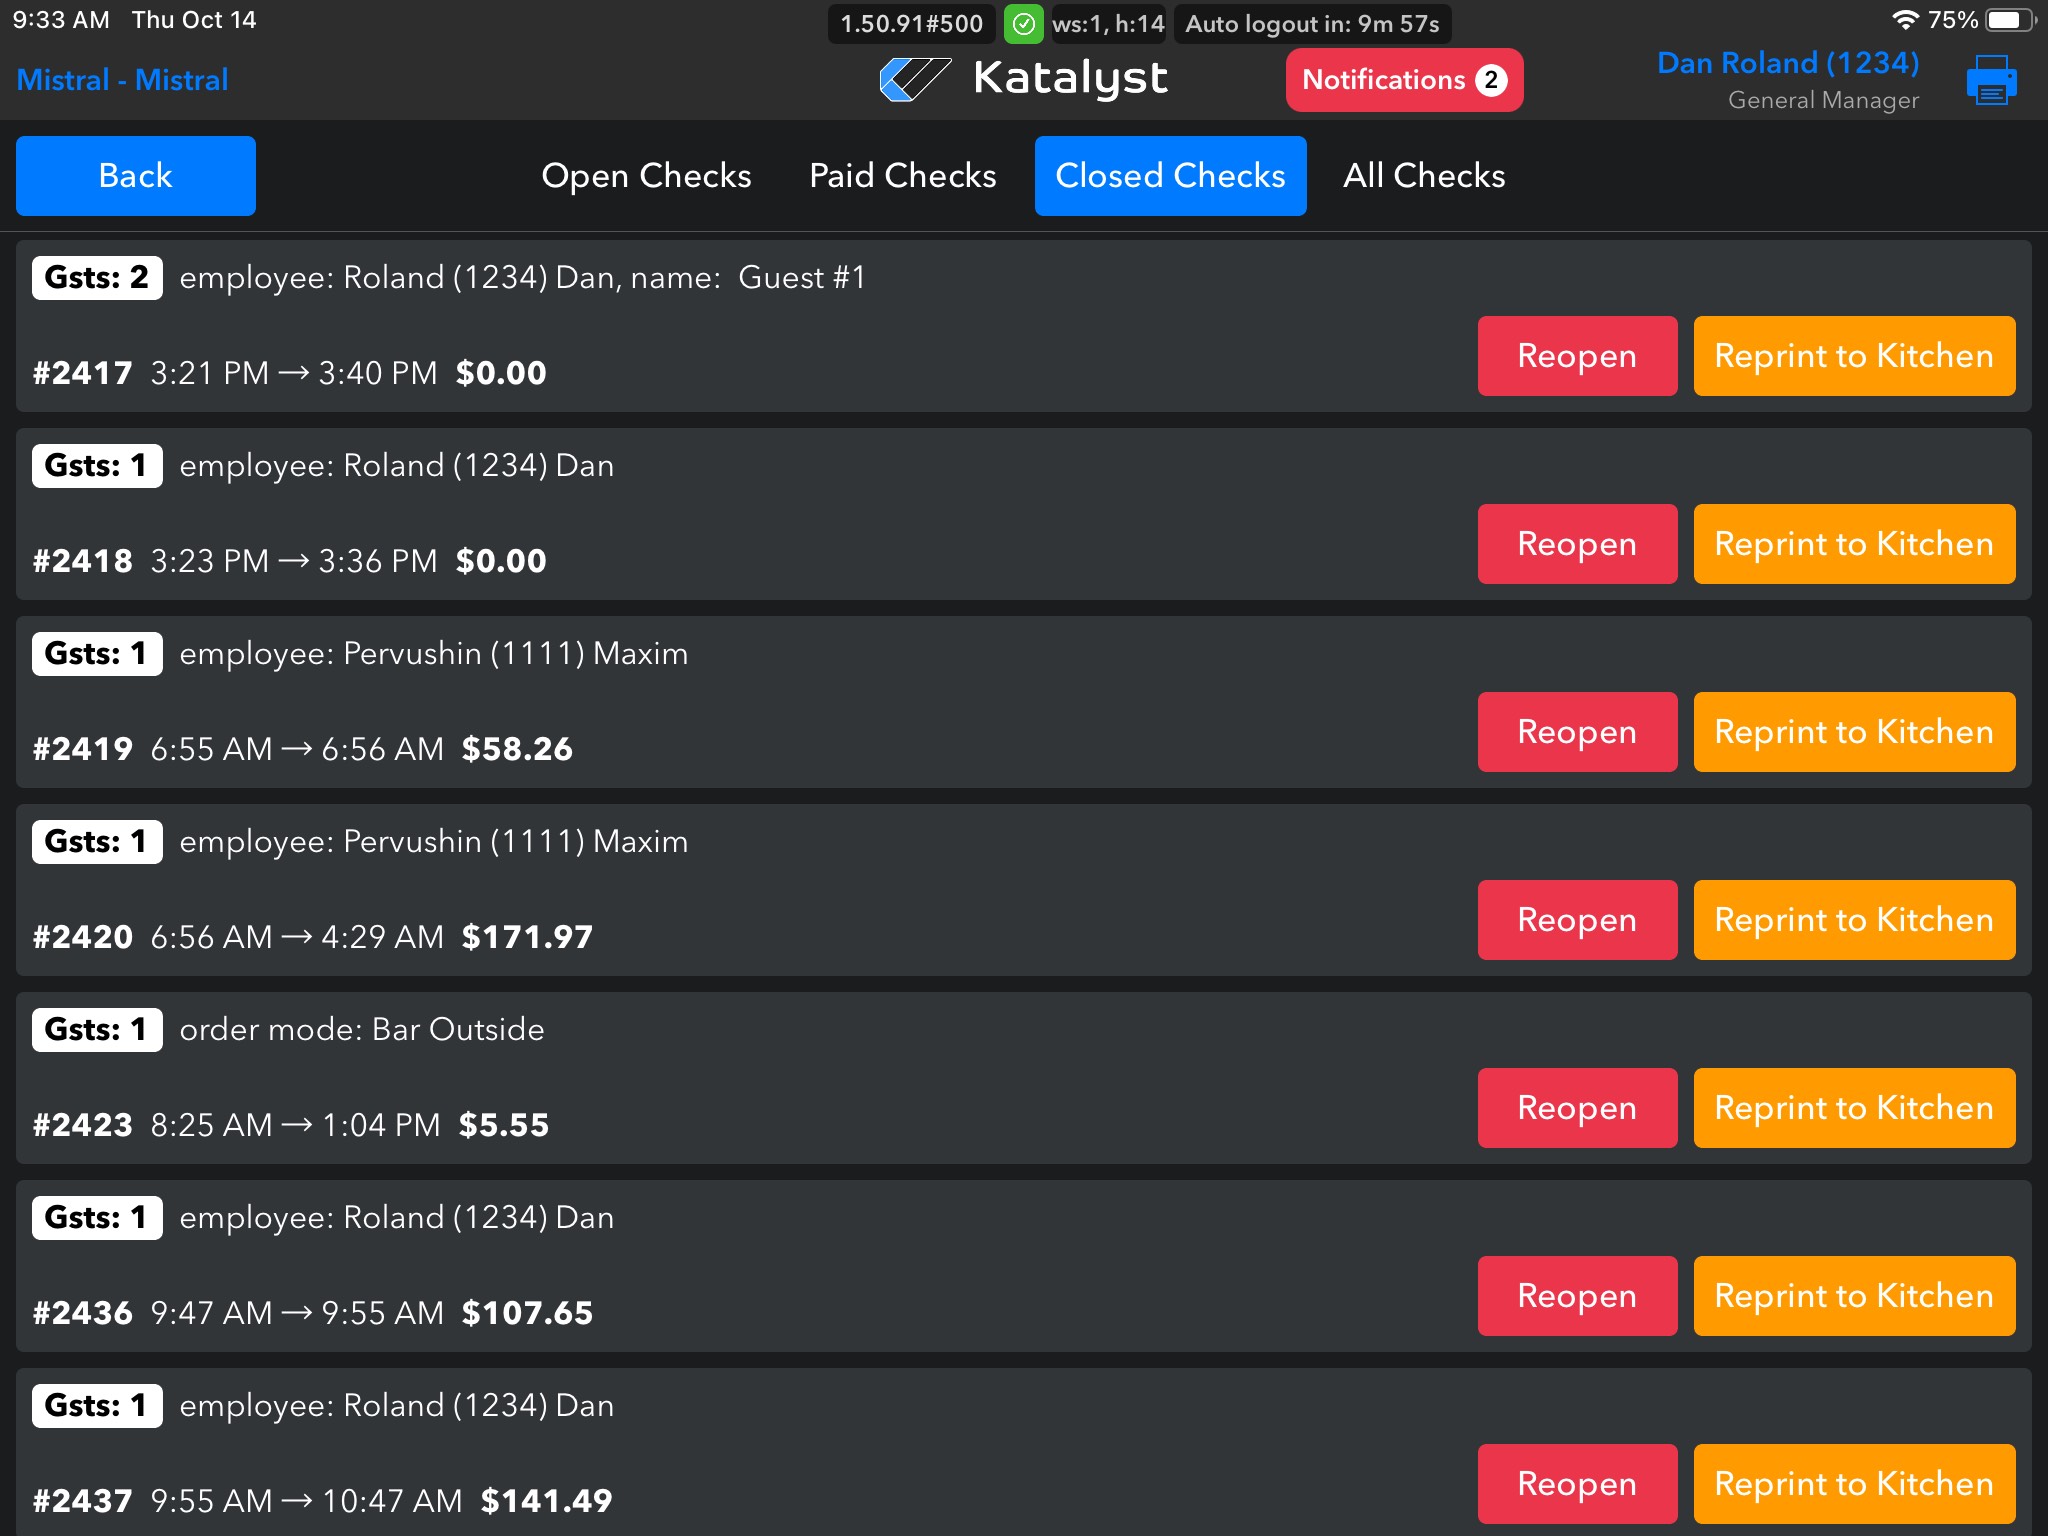Screen dimensions: 2048x1536
Task: Reopen check #2419 for $58.26
Action: click(1577, 732)
